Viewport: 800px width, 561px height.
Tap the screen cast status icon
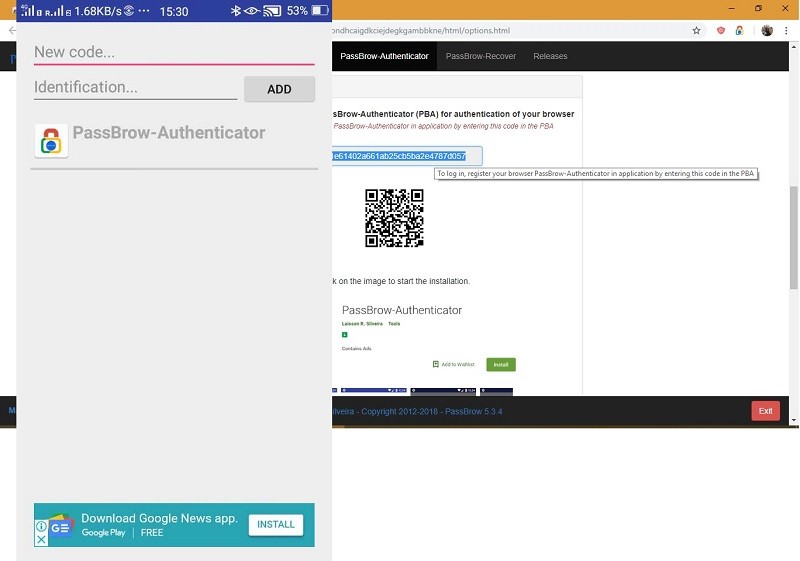(x=272, y=11)
